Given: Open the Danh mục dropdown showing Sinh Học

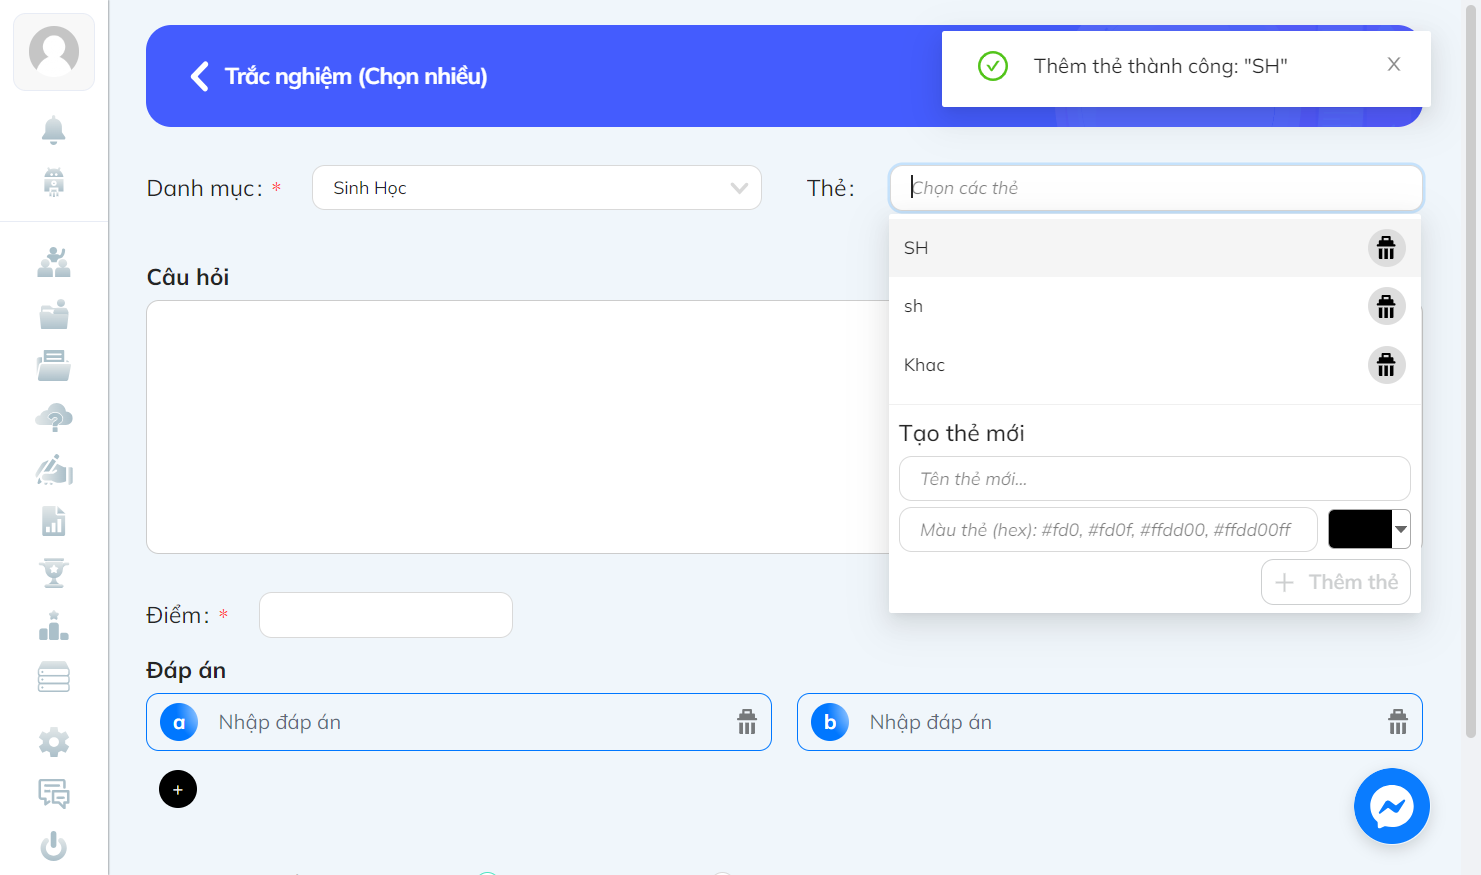Looking at the screenshot, I should pos(537,188).
